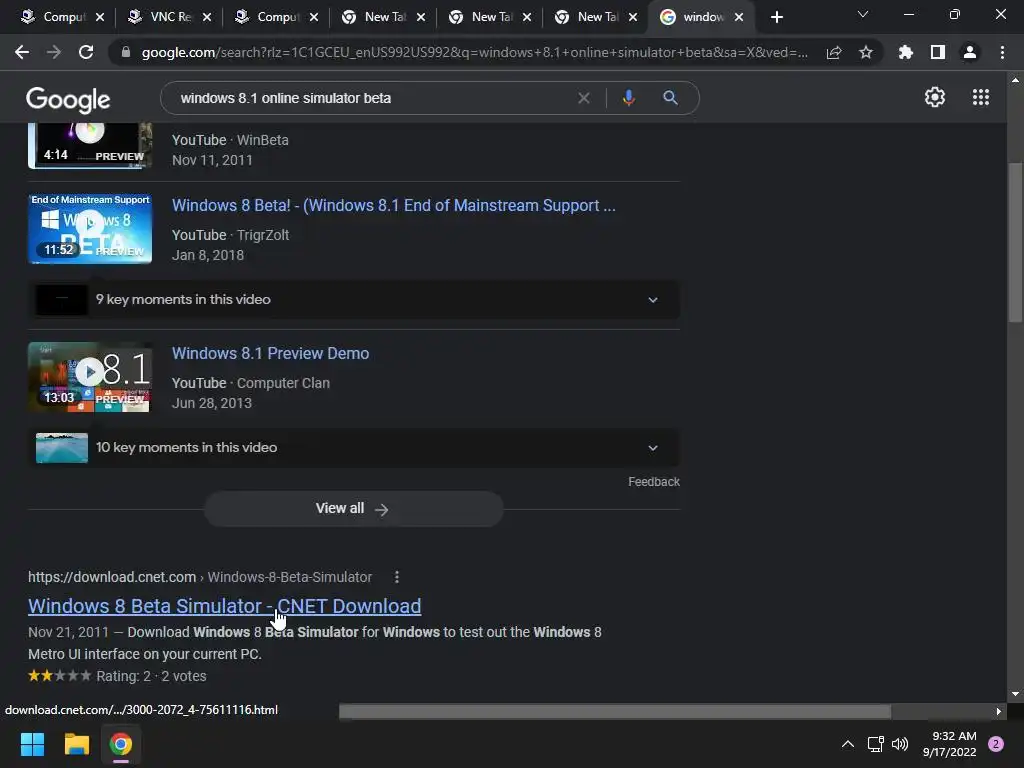View site info via padlock icon
This screenshot has width=1024, height=768.
click(x=126, y=52)
